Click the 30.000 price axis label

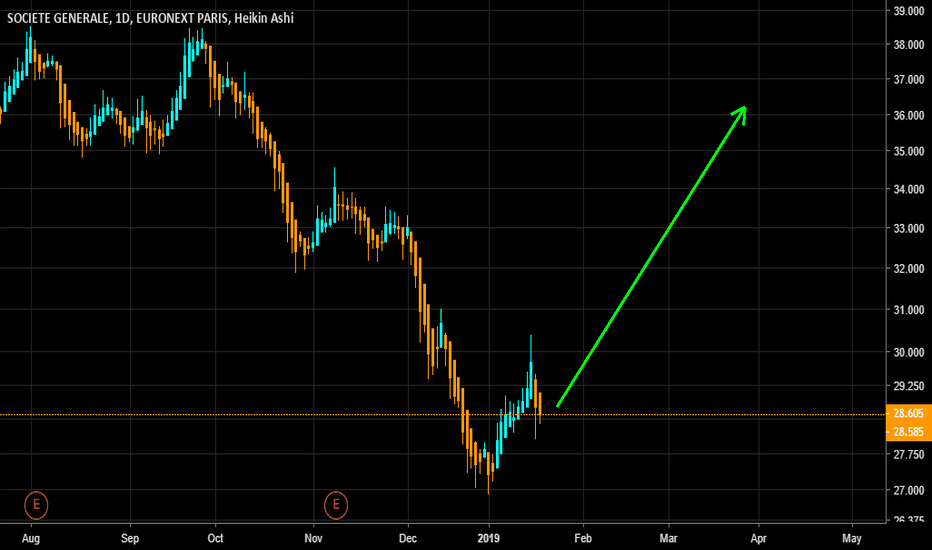(x=909, y=353)
